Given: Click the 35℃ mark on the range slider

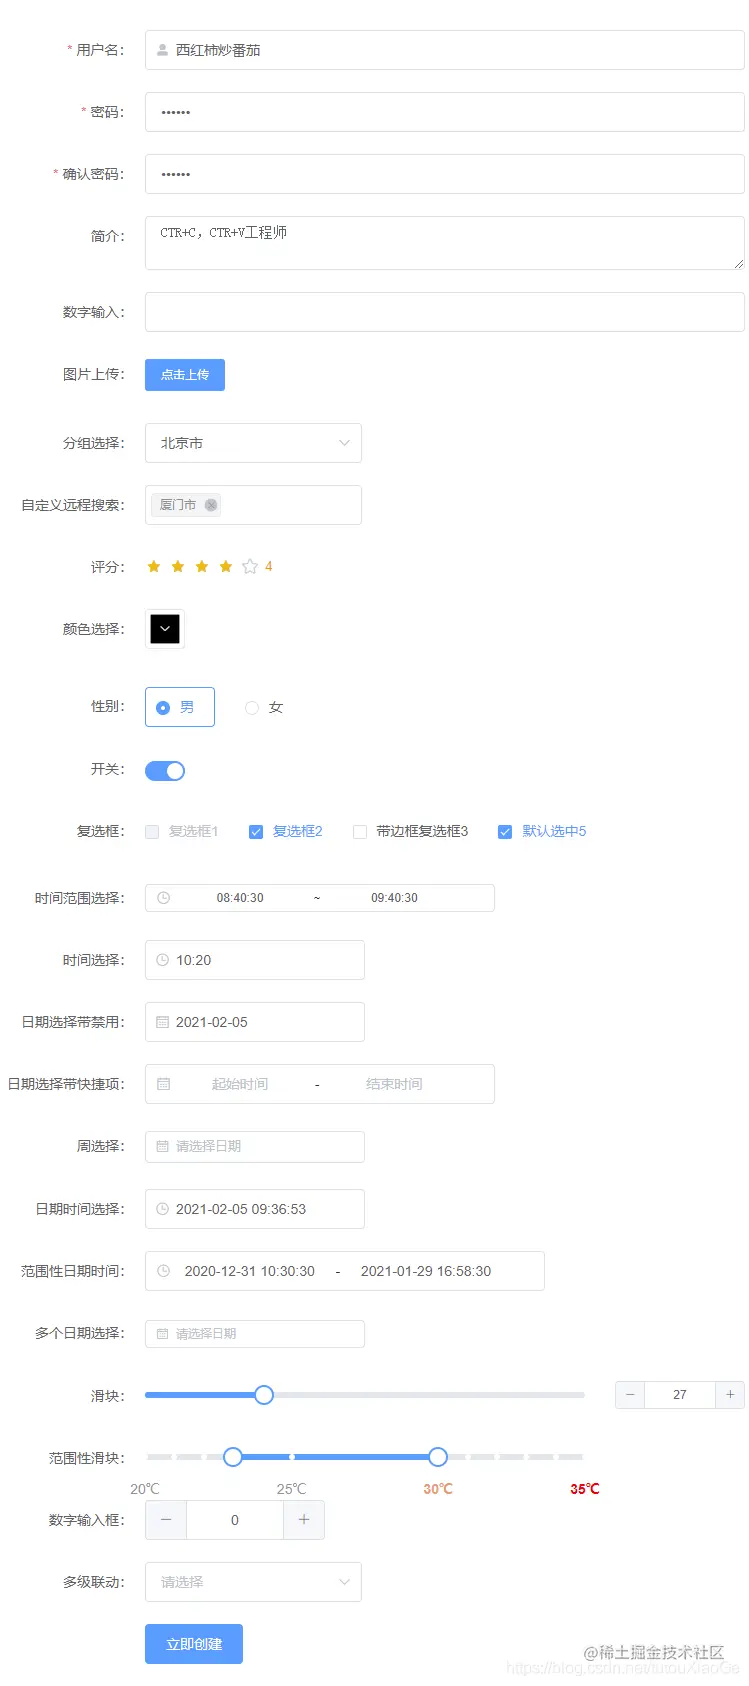Looking at the screenshot, I should pos(585,1489).
